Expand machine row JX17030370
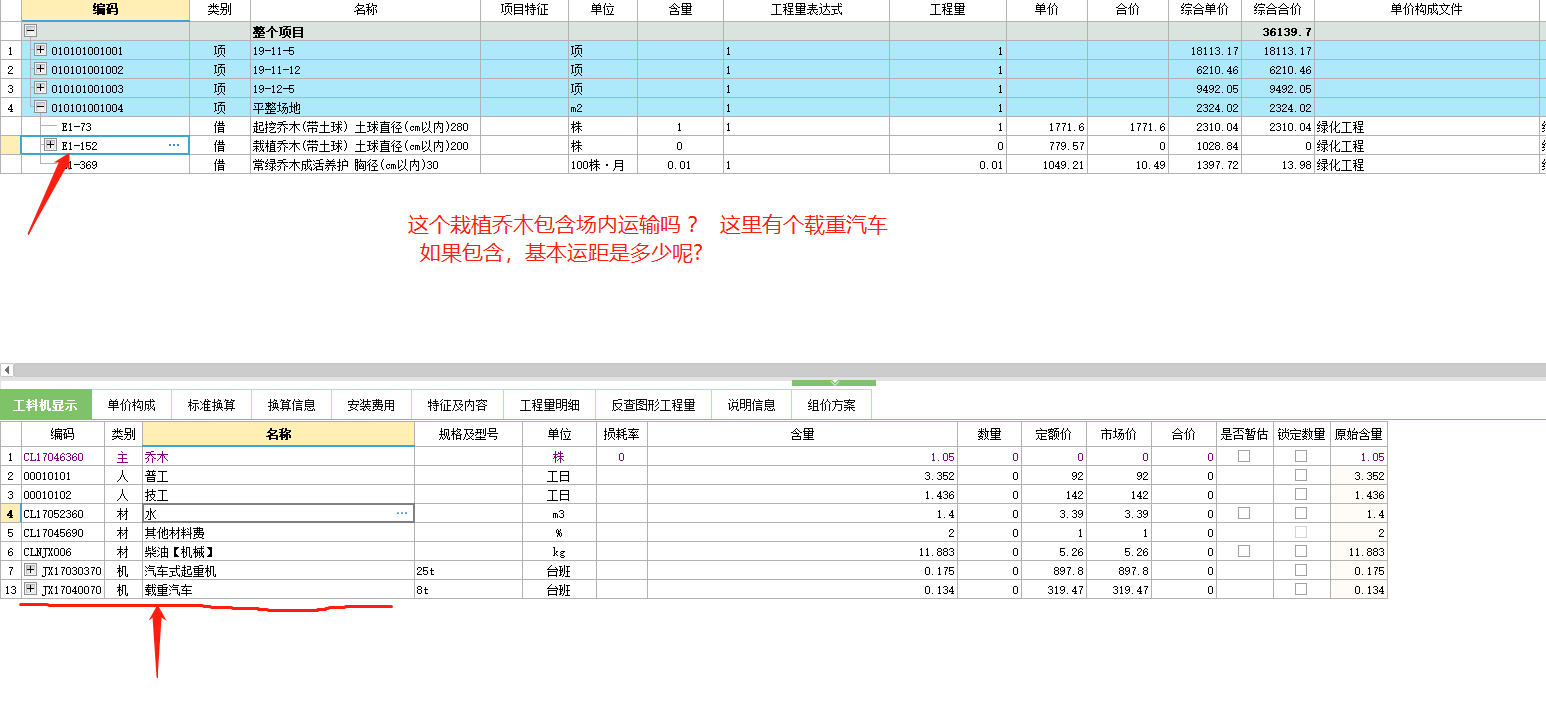 (x=30, y=571)
